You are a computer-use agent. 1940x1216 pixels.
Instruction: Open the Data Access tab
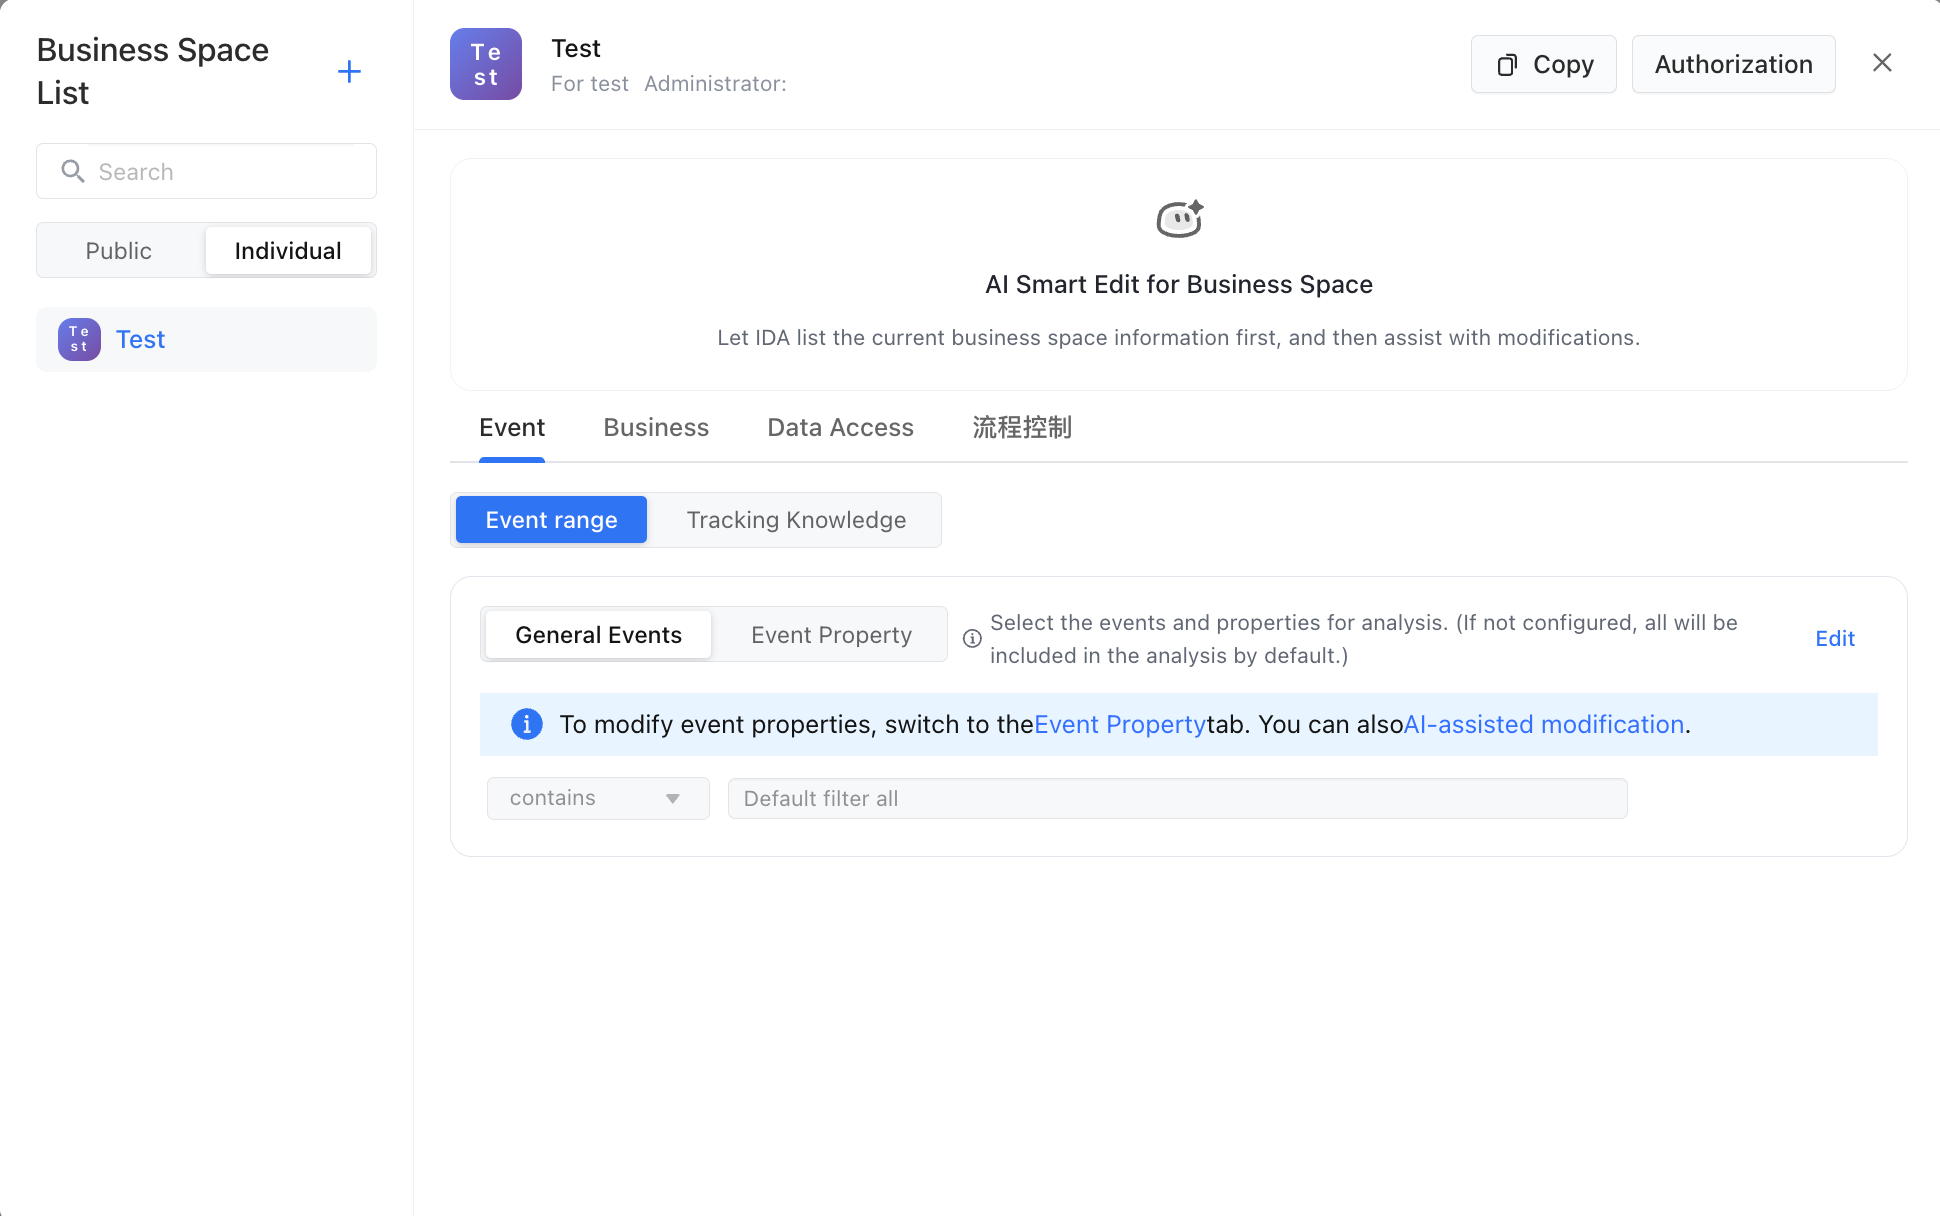[x=840, y=427]
